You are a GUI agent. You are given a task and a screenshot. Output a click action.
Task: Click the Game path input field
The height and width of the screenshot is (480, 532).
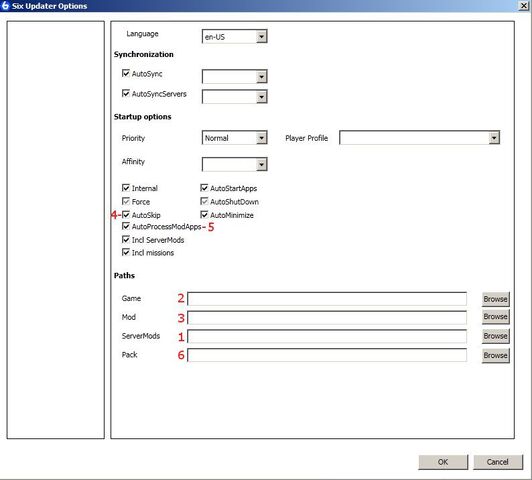[327, 299]
